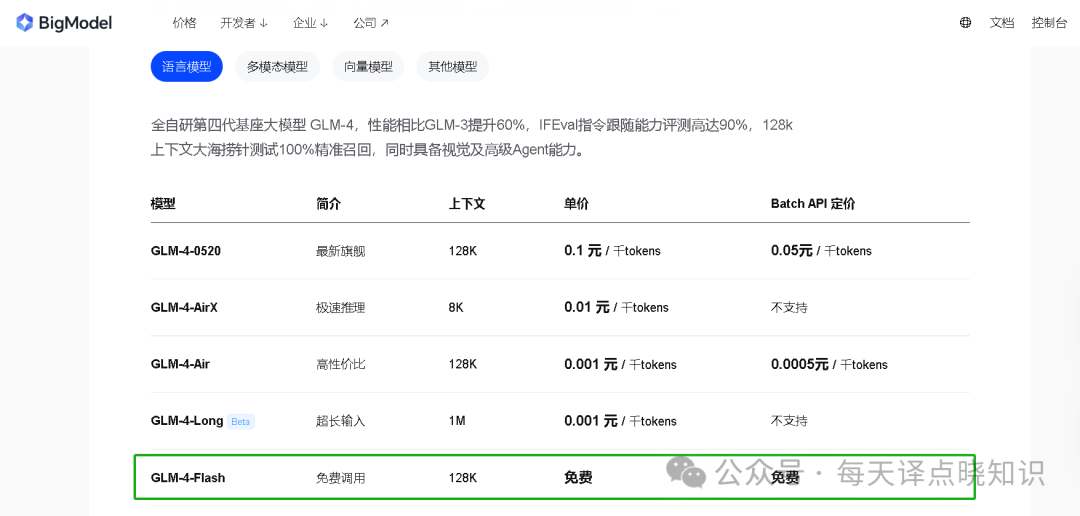Click the BigModel brand text
This screenshot has width=1080, height=516.
click(75, 23)
